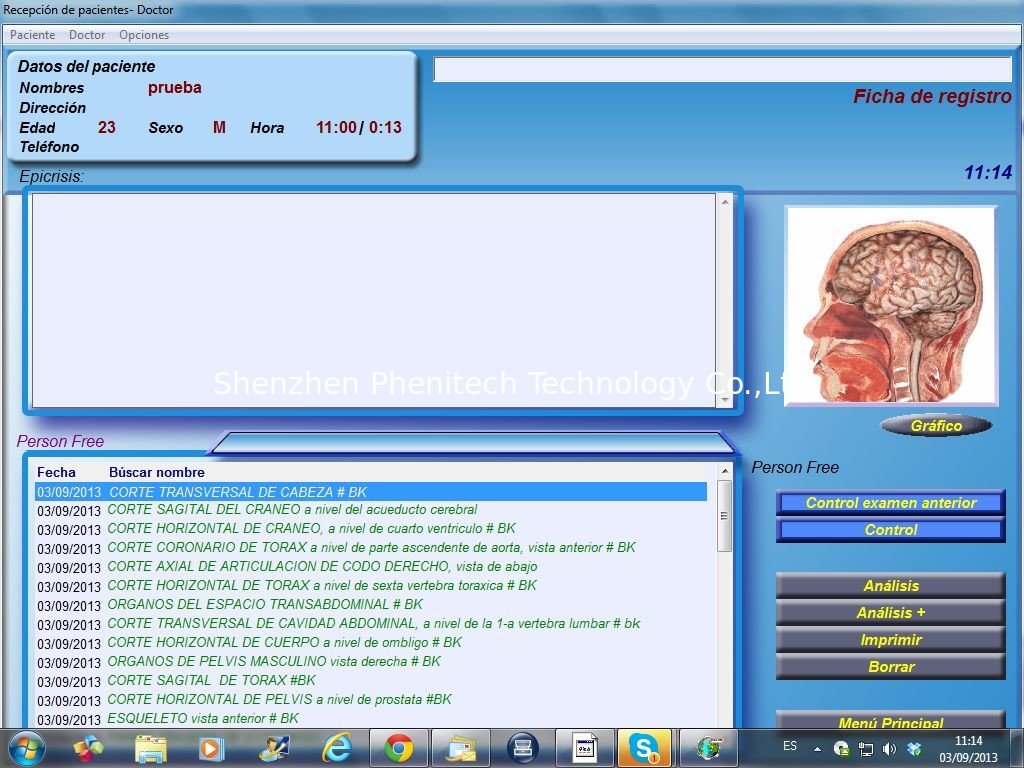Click the Menú Principal button

tap(891, 721)
